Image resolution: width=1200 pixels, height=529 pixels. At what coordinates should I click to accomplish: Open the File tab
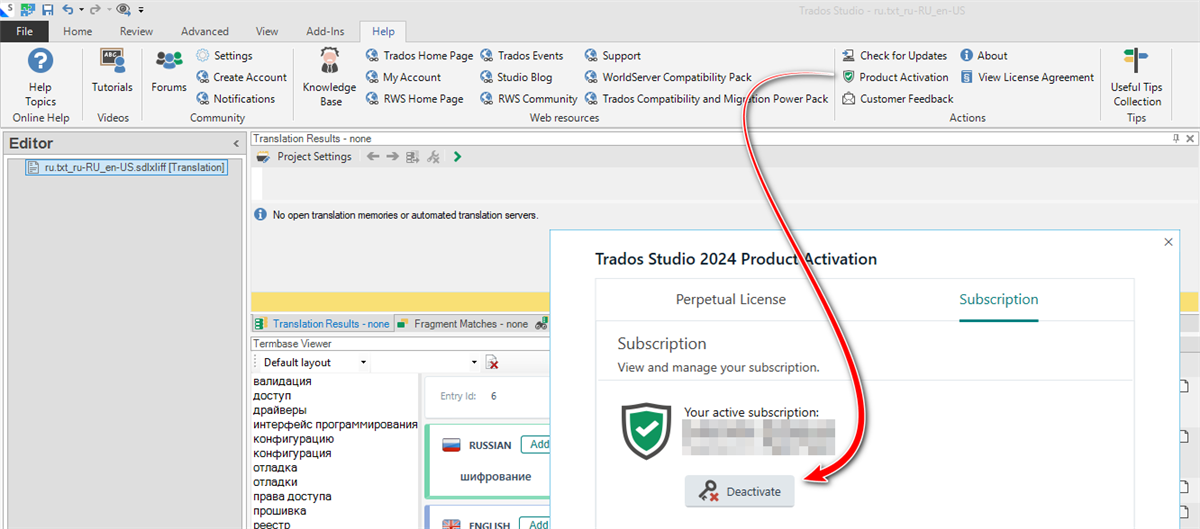(24, 31)
